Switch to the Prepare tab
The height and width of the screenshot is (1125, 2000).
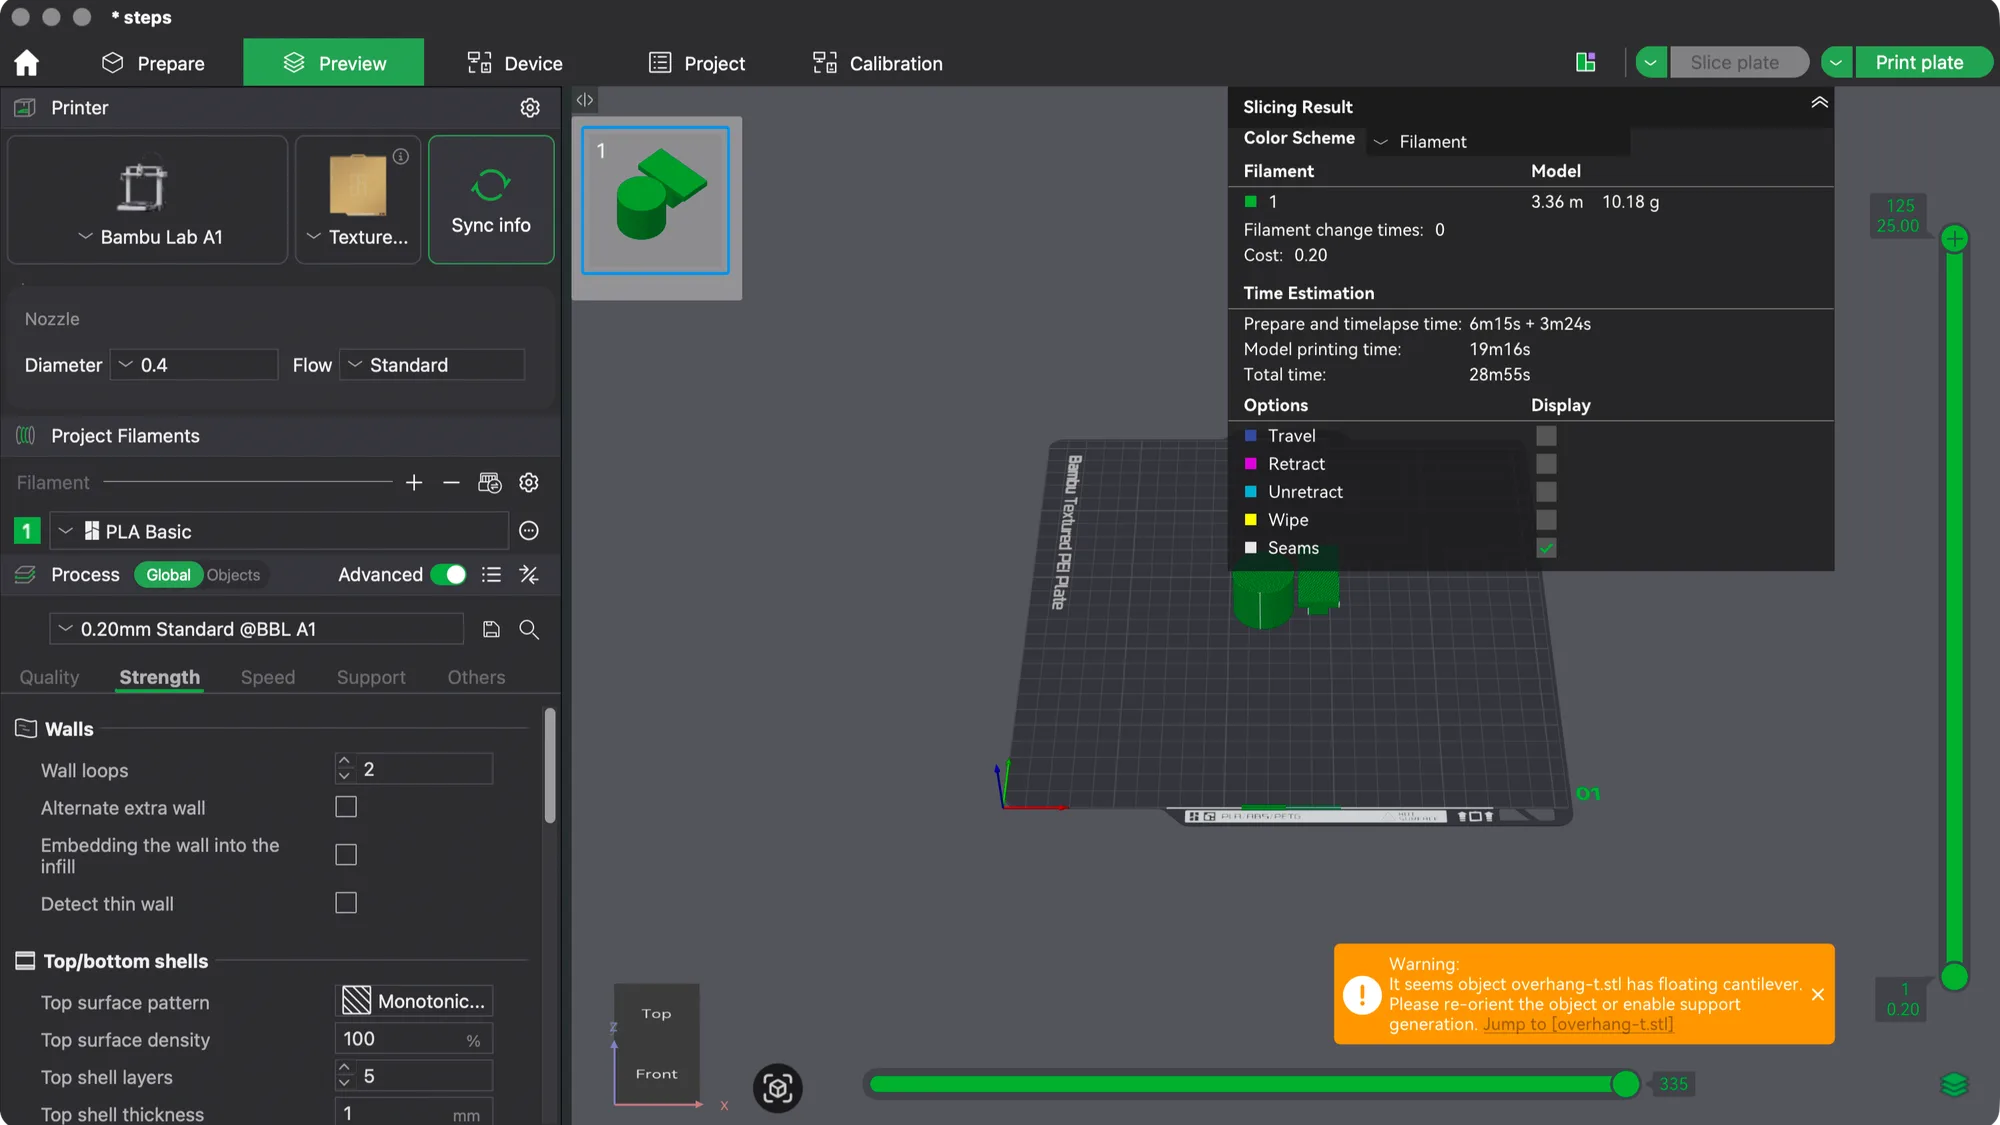154,63
